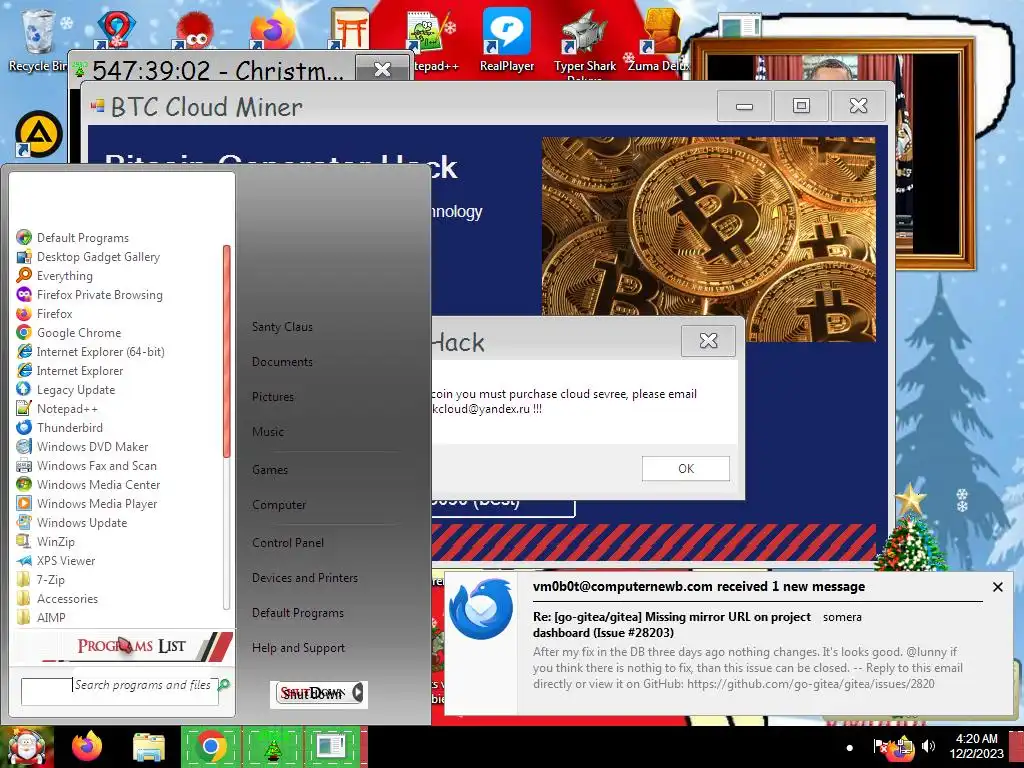
Task: Close the Hack message dialog
Action: 709,340
